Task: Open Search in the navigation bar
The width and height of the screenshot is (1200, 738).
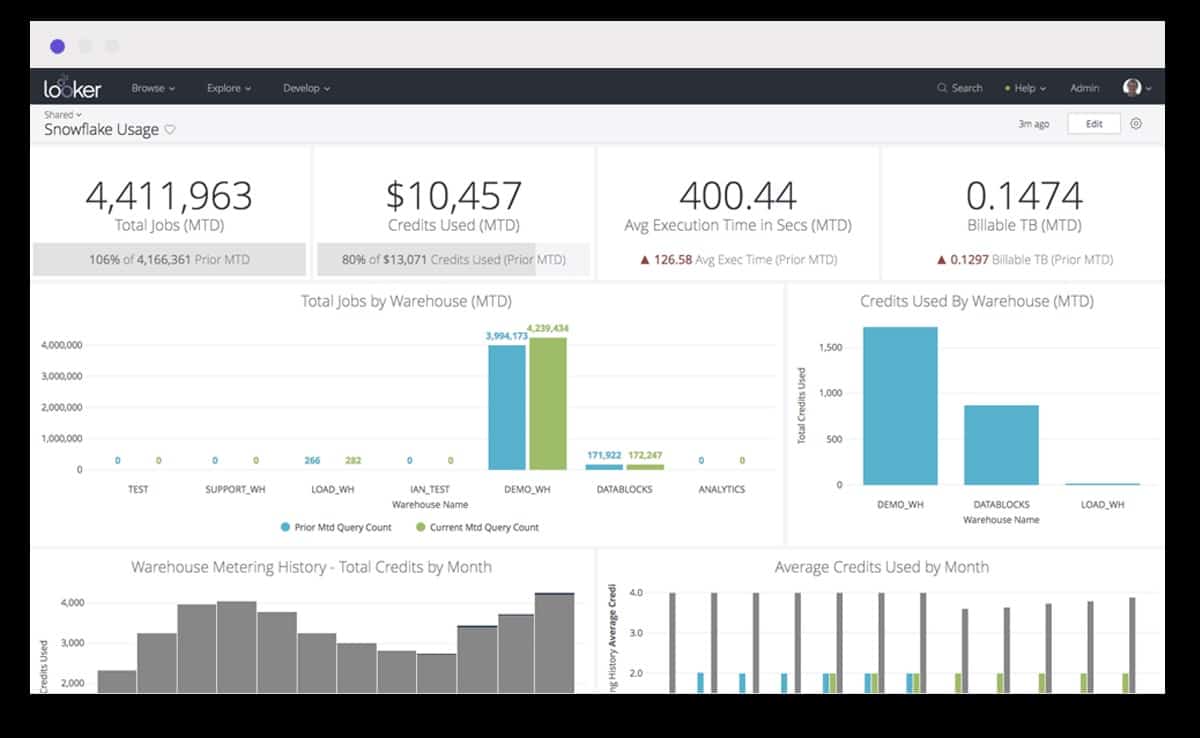Action: [x=960, y=88]
